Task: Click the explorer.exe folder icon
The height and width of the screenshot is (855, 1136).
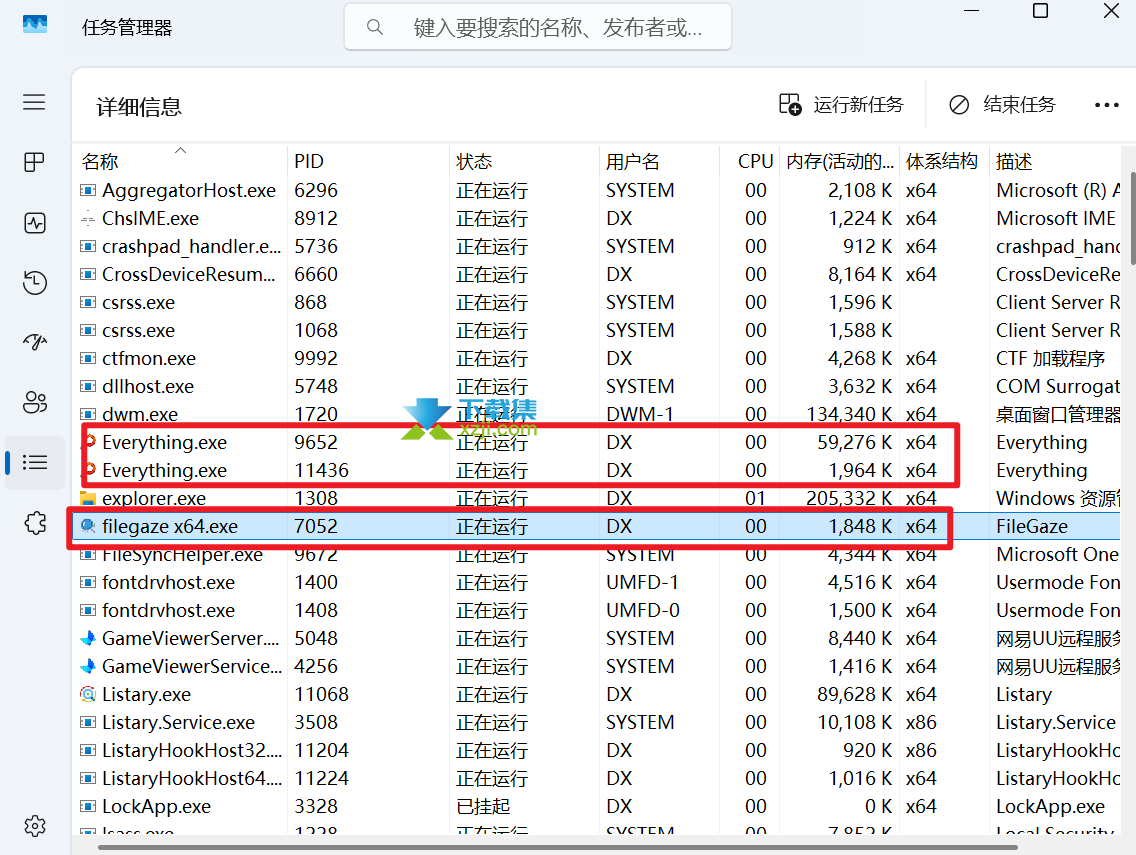Action: coord(88,499)
